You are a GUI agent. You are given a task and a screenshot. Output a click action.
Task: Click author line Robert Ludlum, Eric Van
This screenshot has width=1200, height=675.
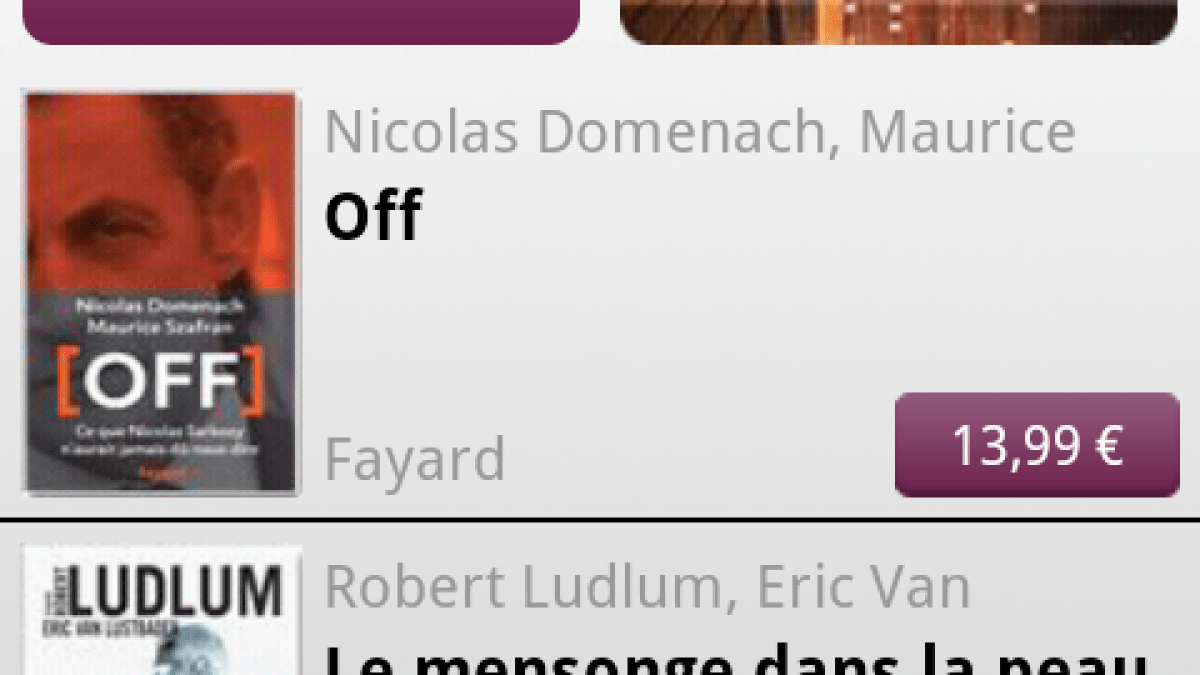point(647,587)
